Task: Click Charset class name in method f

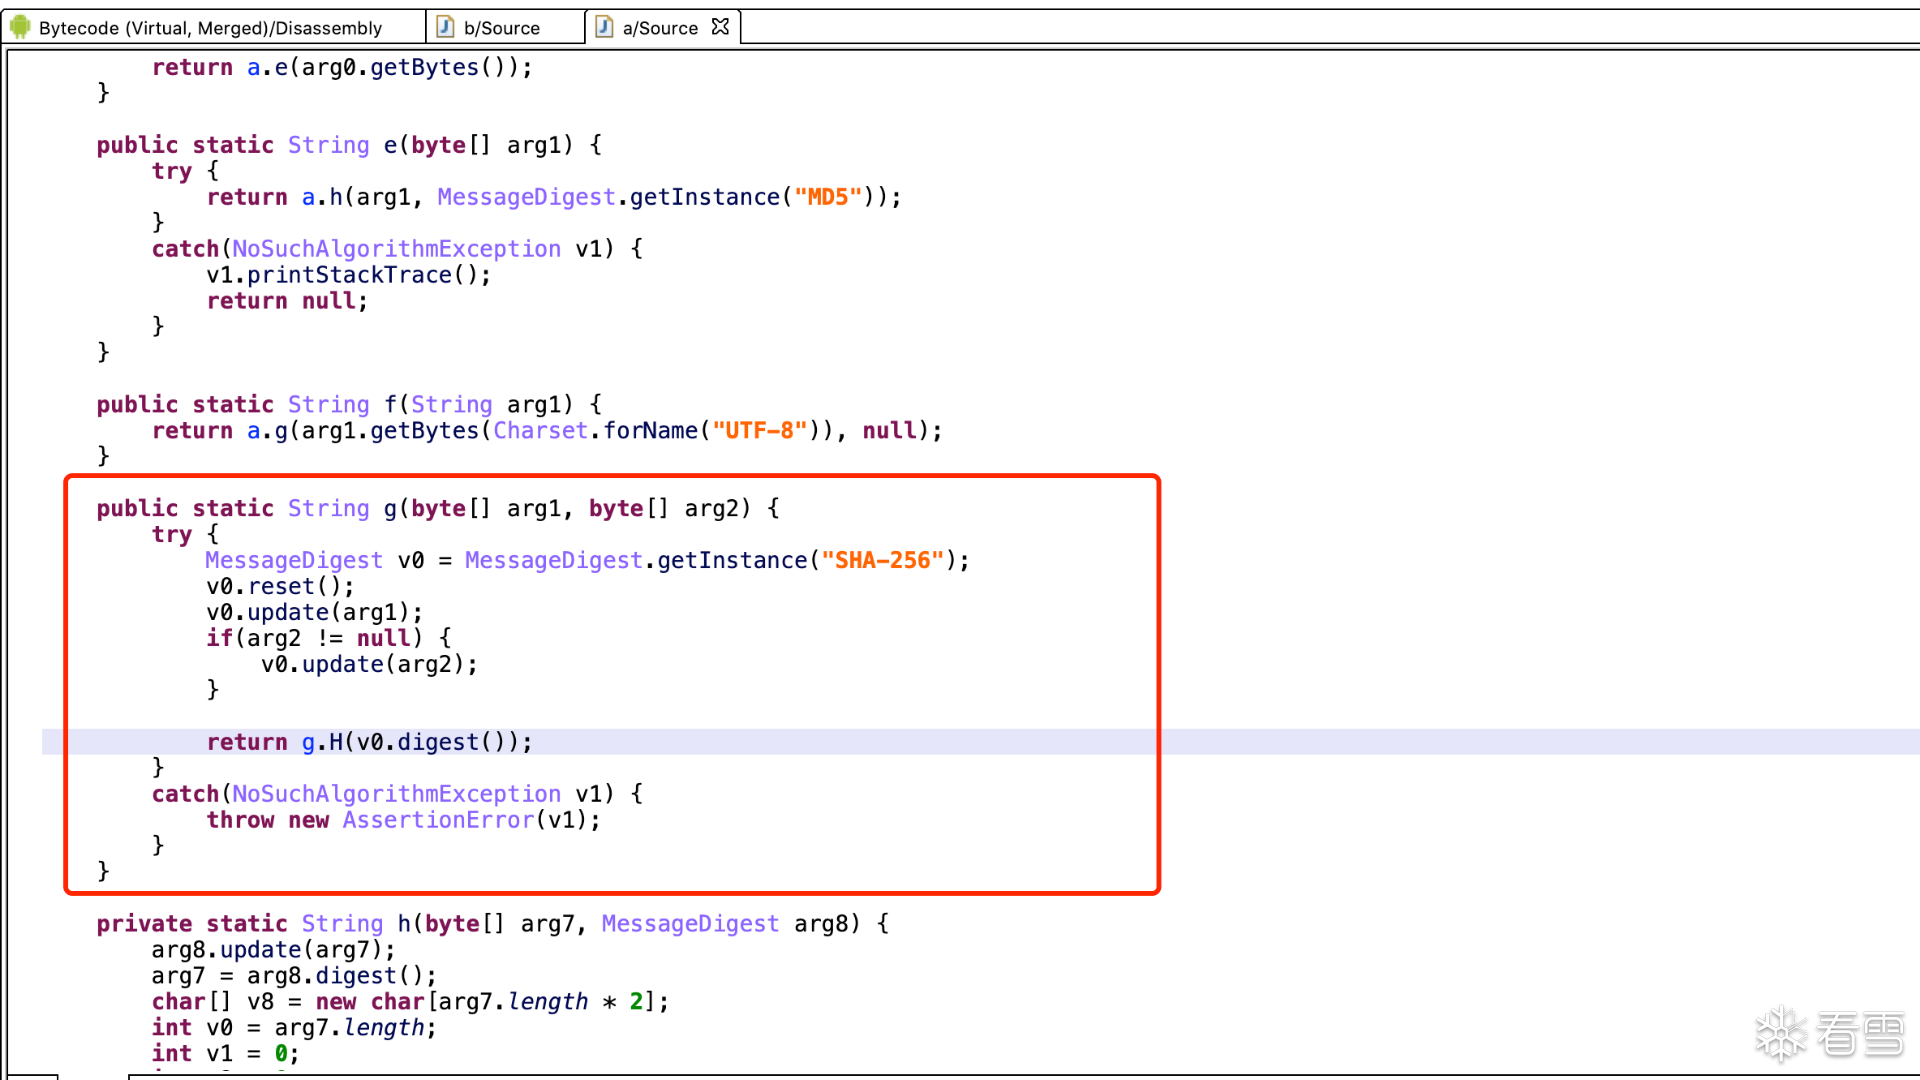Action: (x=540, y=430)
